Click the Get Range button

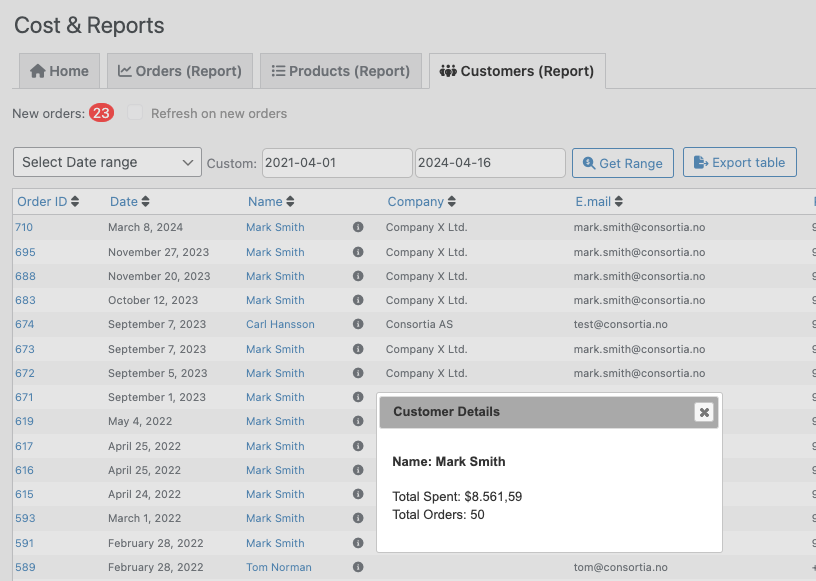point(623,163)
